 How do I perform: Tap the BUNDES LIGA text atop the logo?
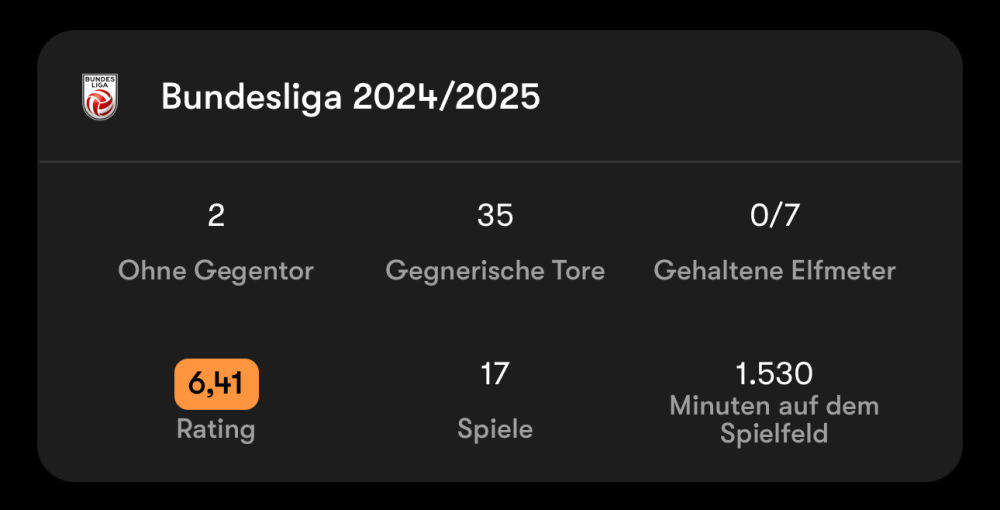(x=100, y=82)
